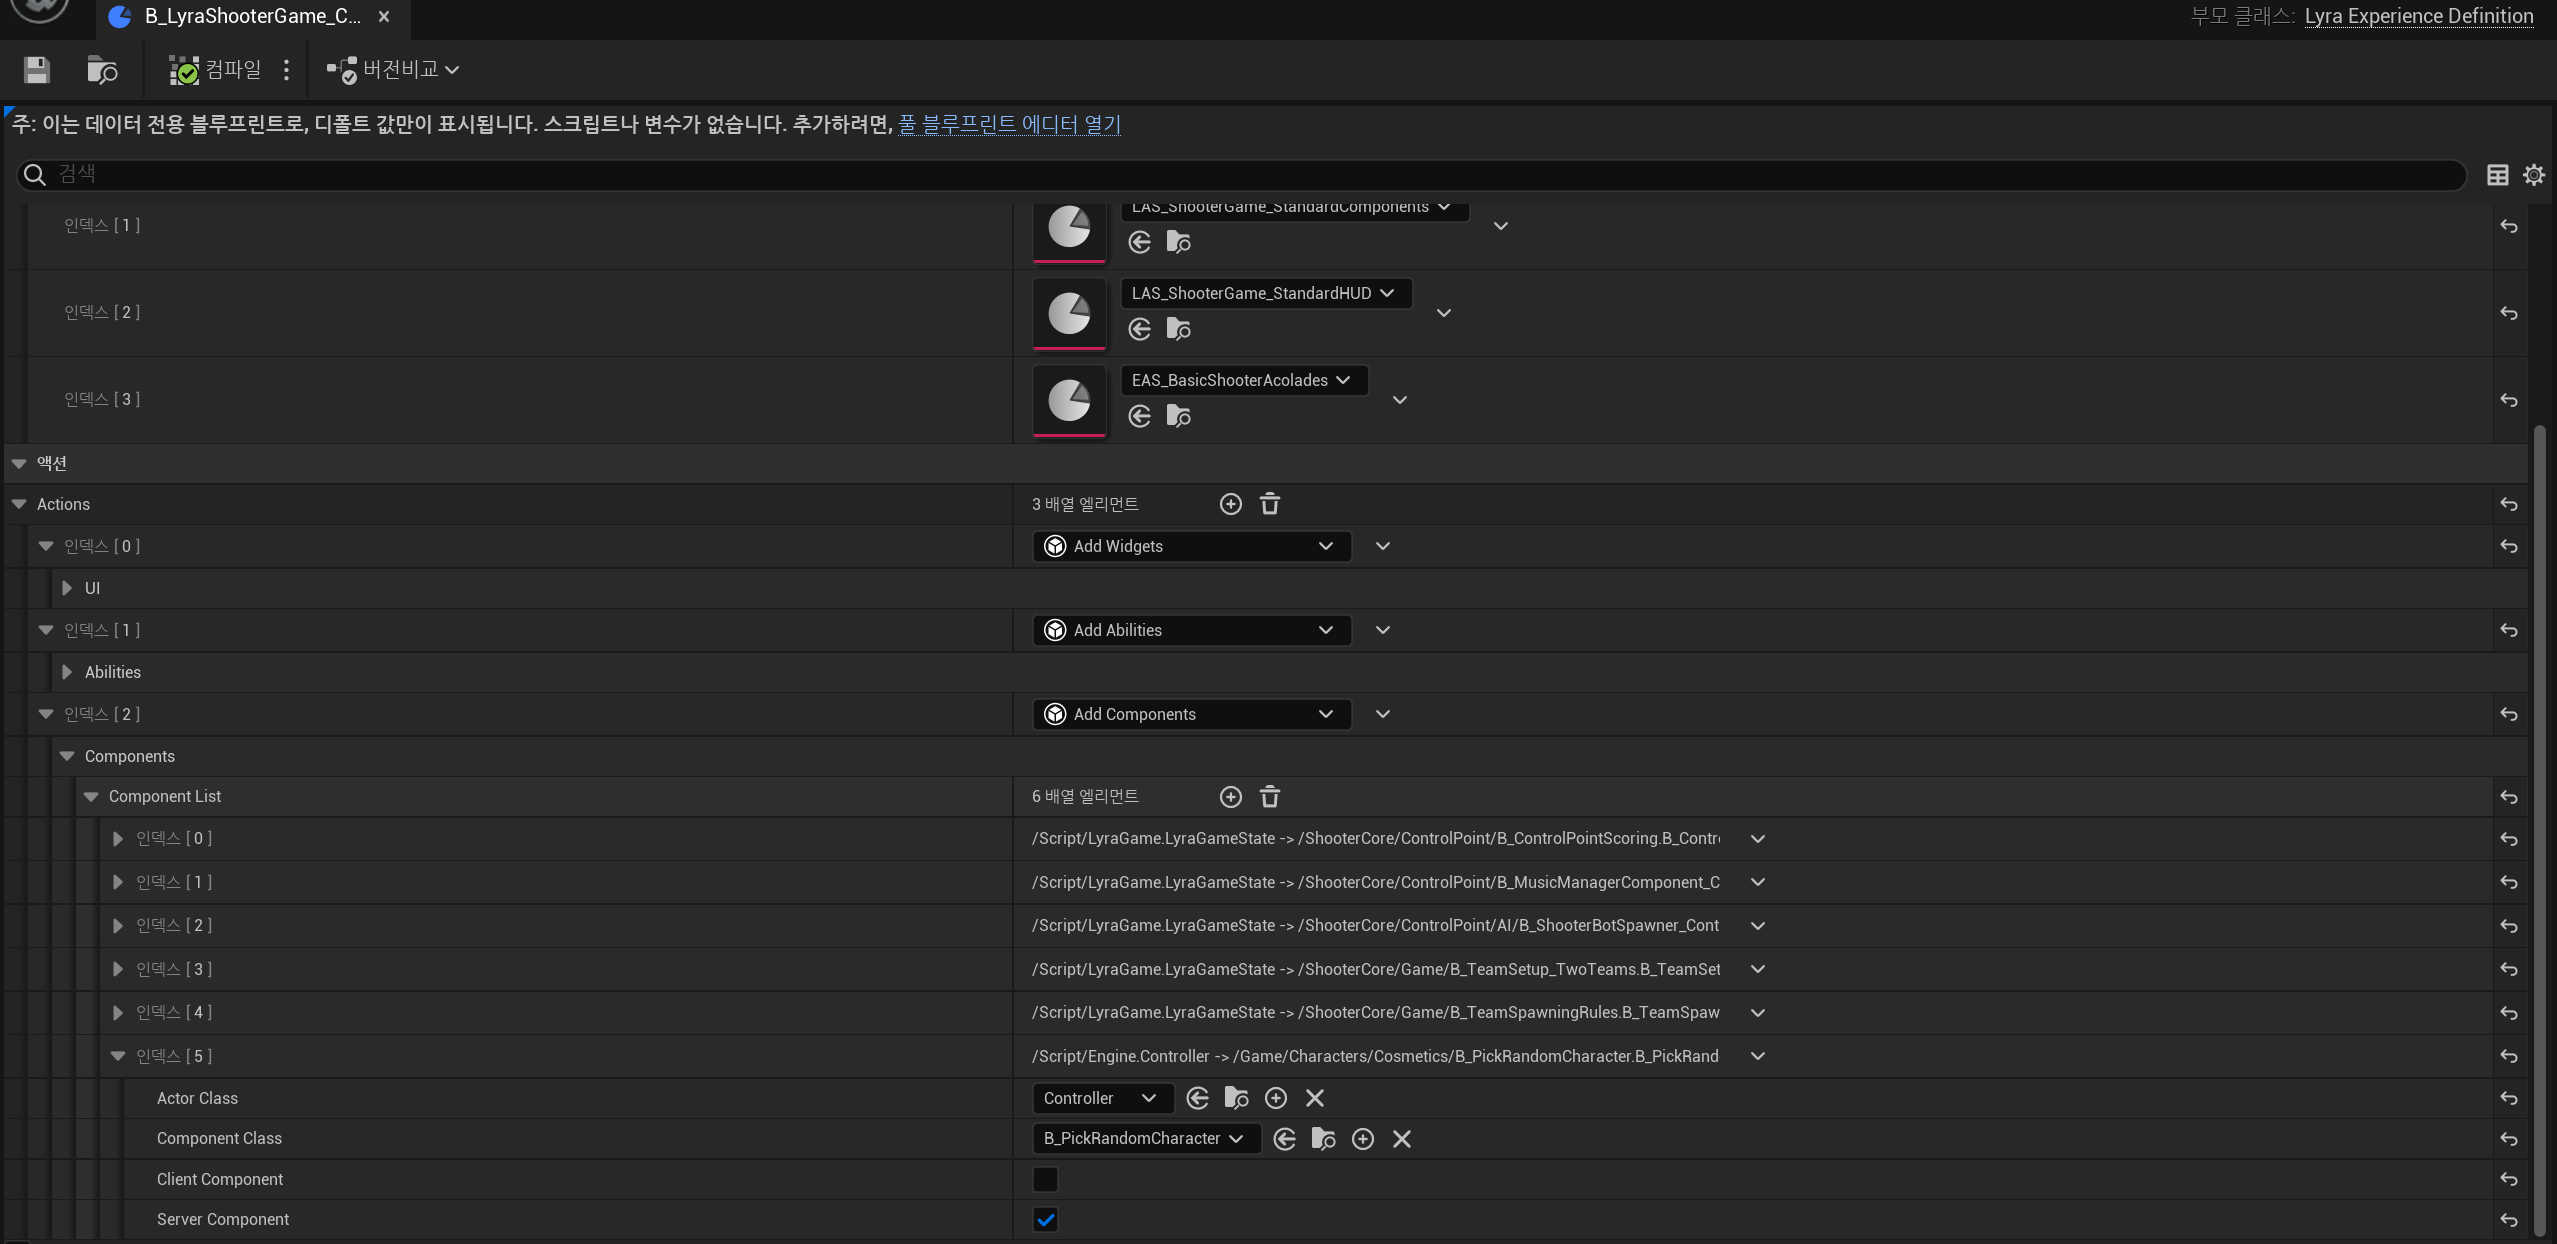Select the B_LyraShooterGame_C tab
Image resolution: width=2557 pixels, height=1244 pixels.
click(250, 17)
